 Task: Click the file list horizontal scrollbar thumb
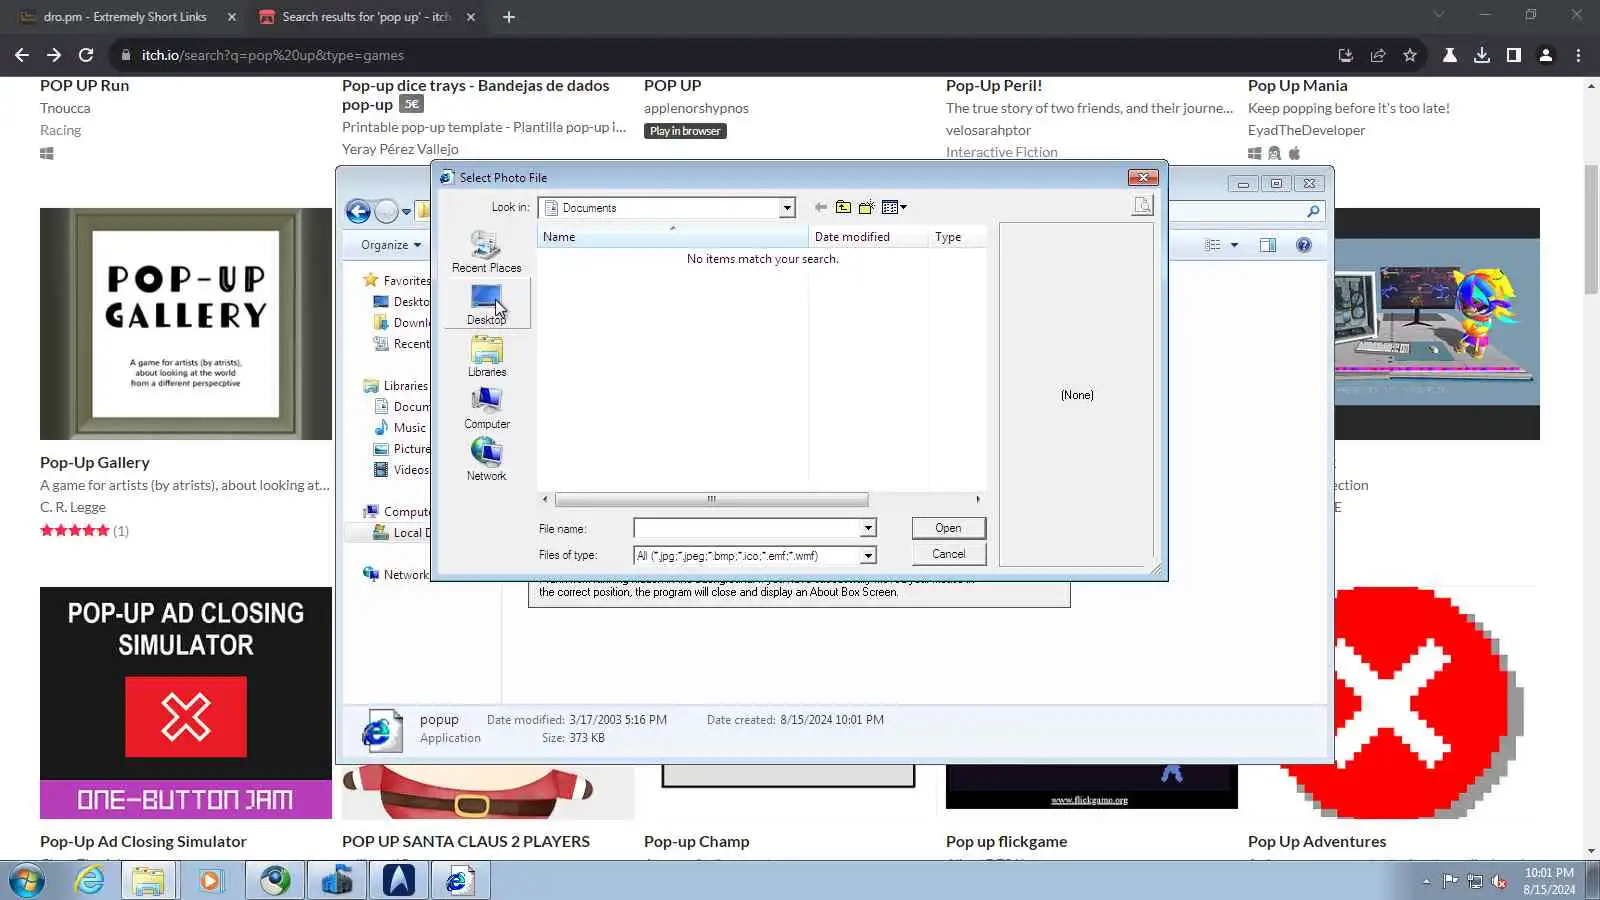pos(711,499)
